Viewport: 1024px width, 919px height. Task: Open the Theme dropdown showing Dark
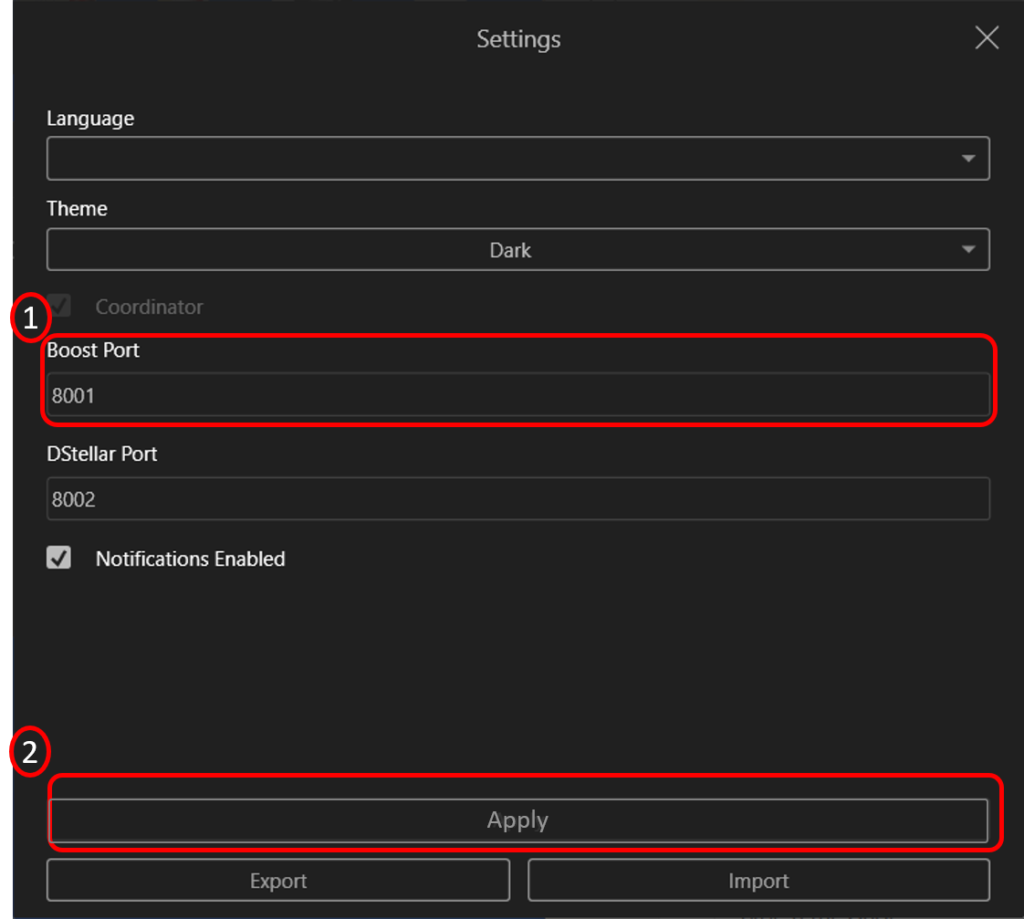click(517, 250)
